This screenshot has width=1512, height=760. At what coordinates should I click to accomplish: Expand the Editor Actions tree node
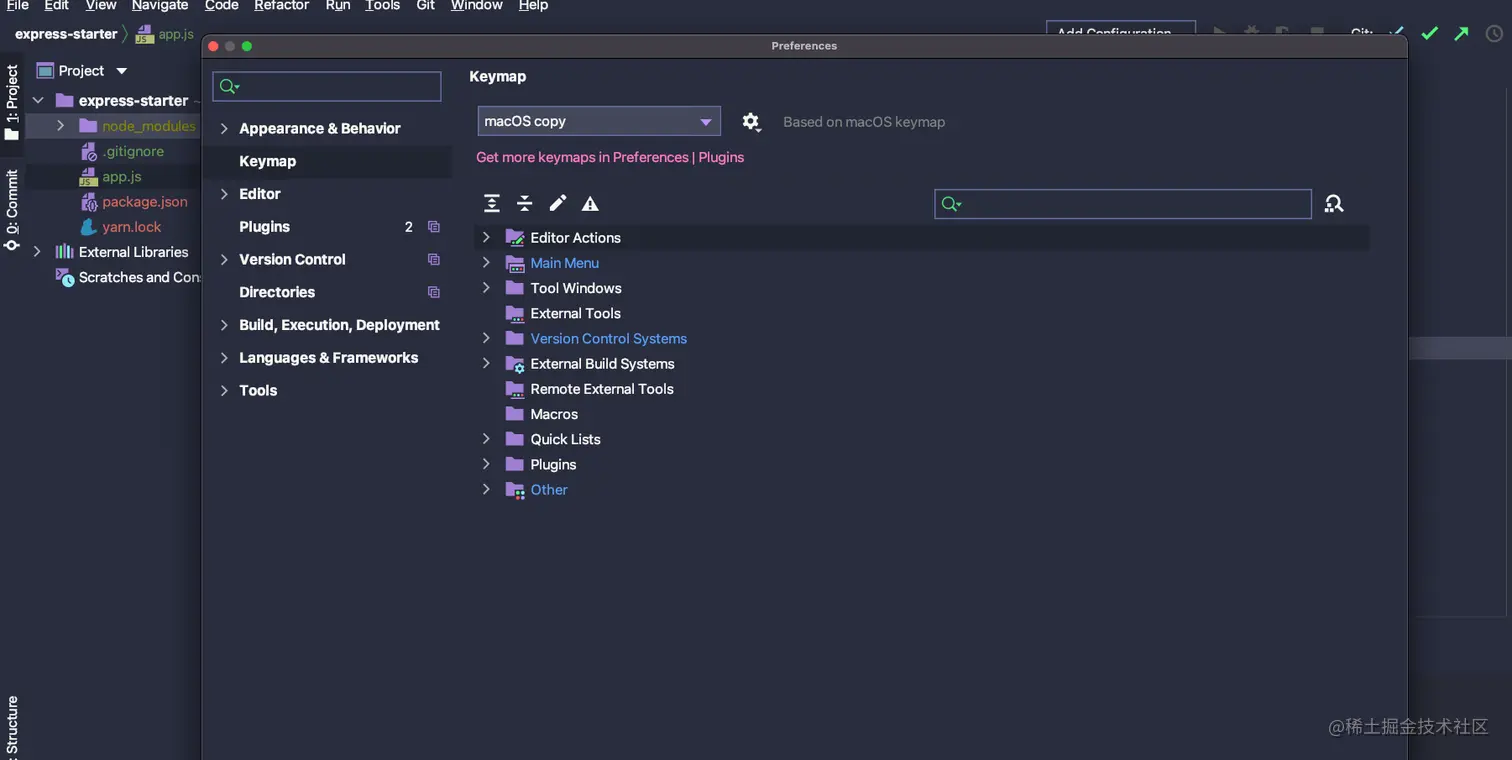(x=486, y=237)
